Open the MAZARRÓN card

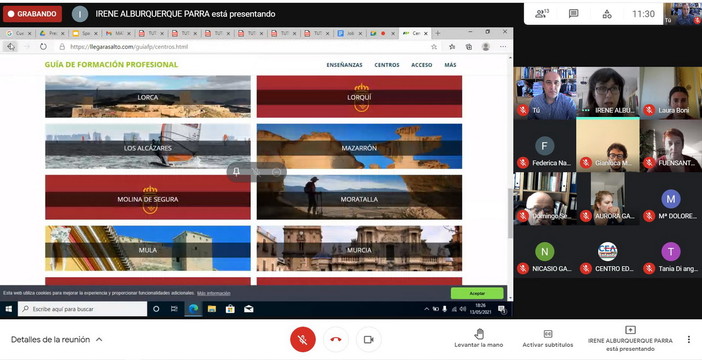[359, 146]
